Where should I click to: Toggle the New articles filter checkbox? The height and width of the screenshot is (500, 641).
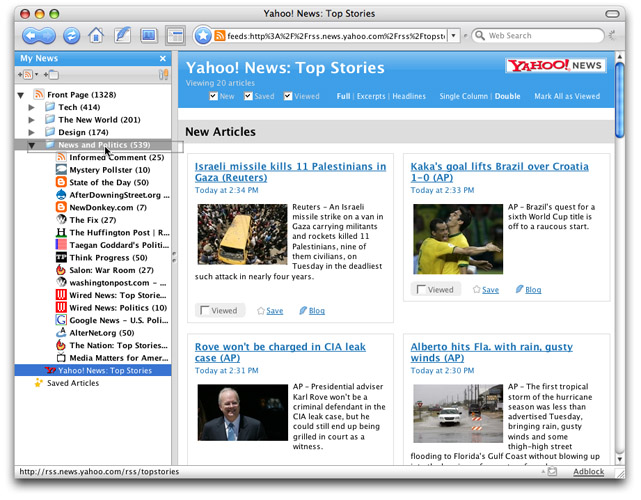tap(214, 97)
